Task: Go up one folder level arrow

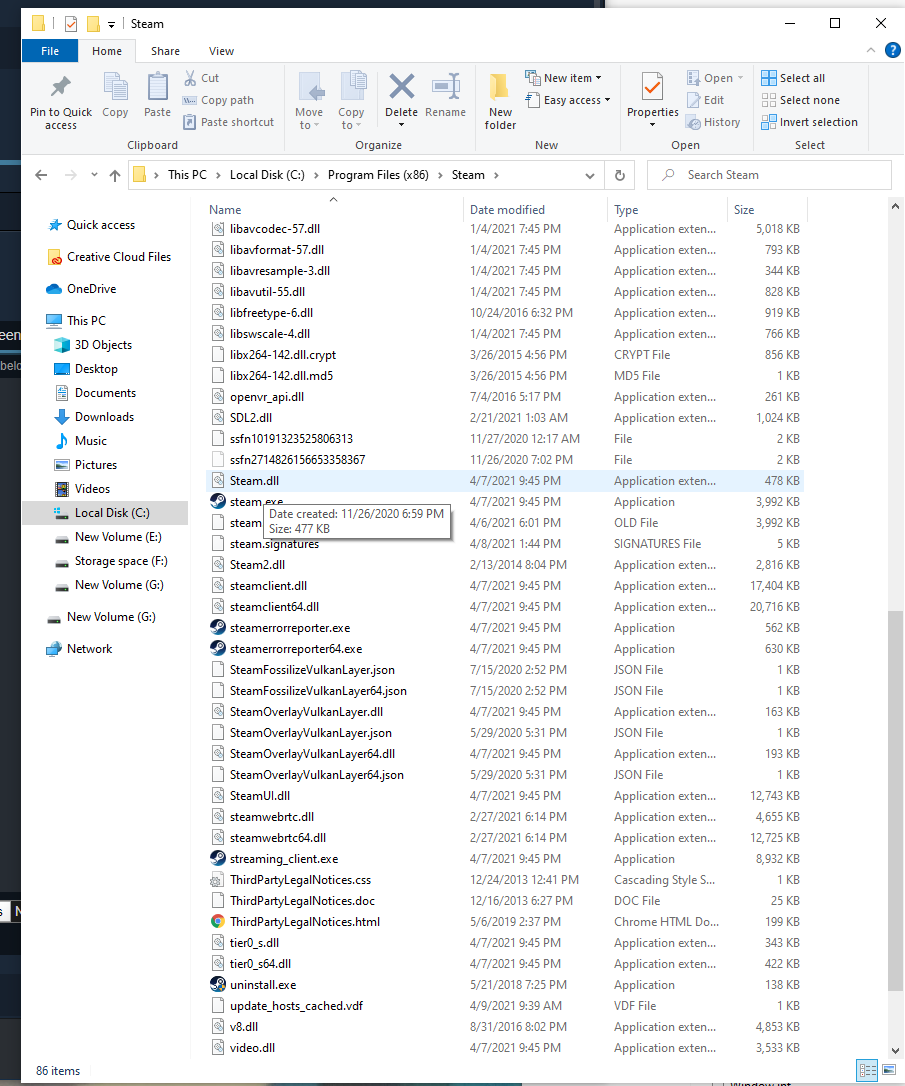Action: click(115, 175)
